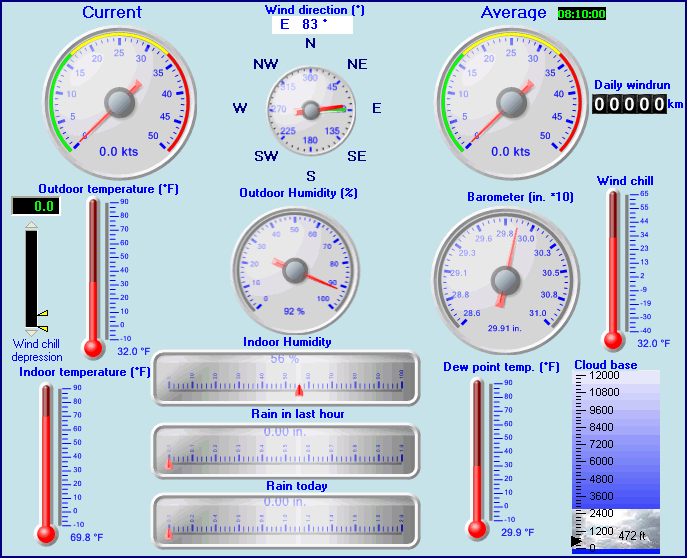The height and width of the screenshot is (558, 687).
Task: Click the red Rain in last hour pointer
Action: point(169,463)
